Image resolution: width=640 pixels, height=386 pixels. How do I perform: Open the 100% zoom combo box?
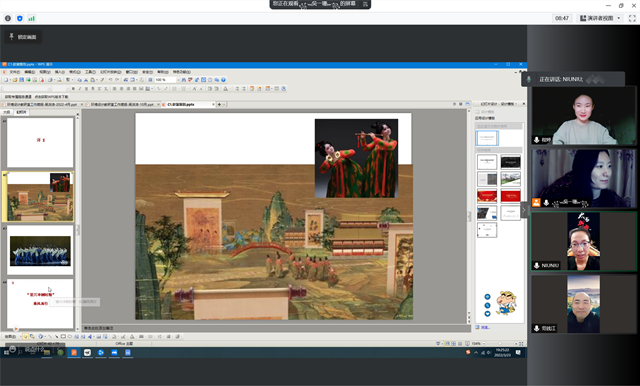coord(166,80)
